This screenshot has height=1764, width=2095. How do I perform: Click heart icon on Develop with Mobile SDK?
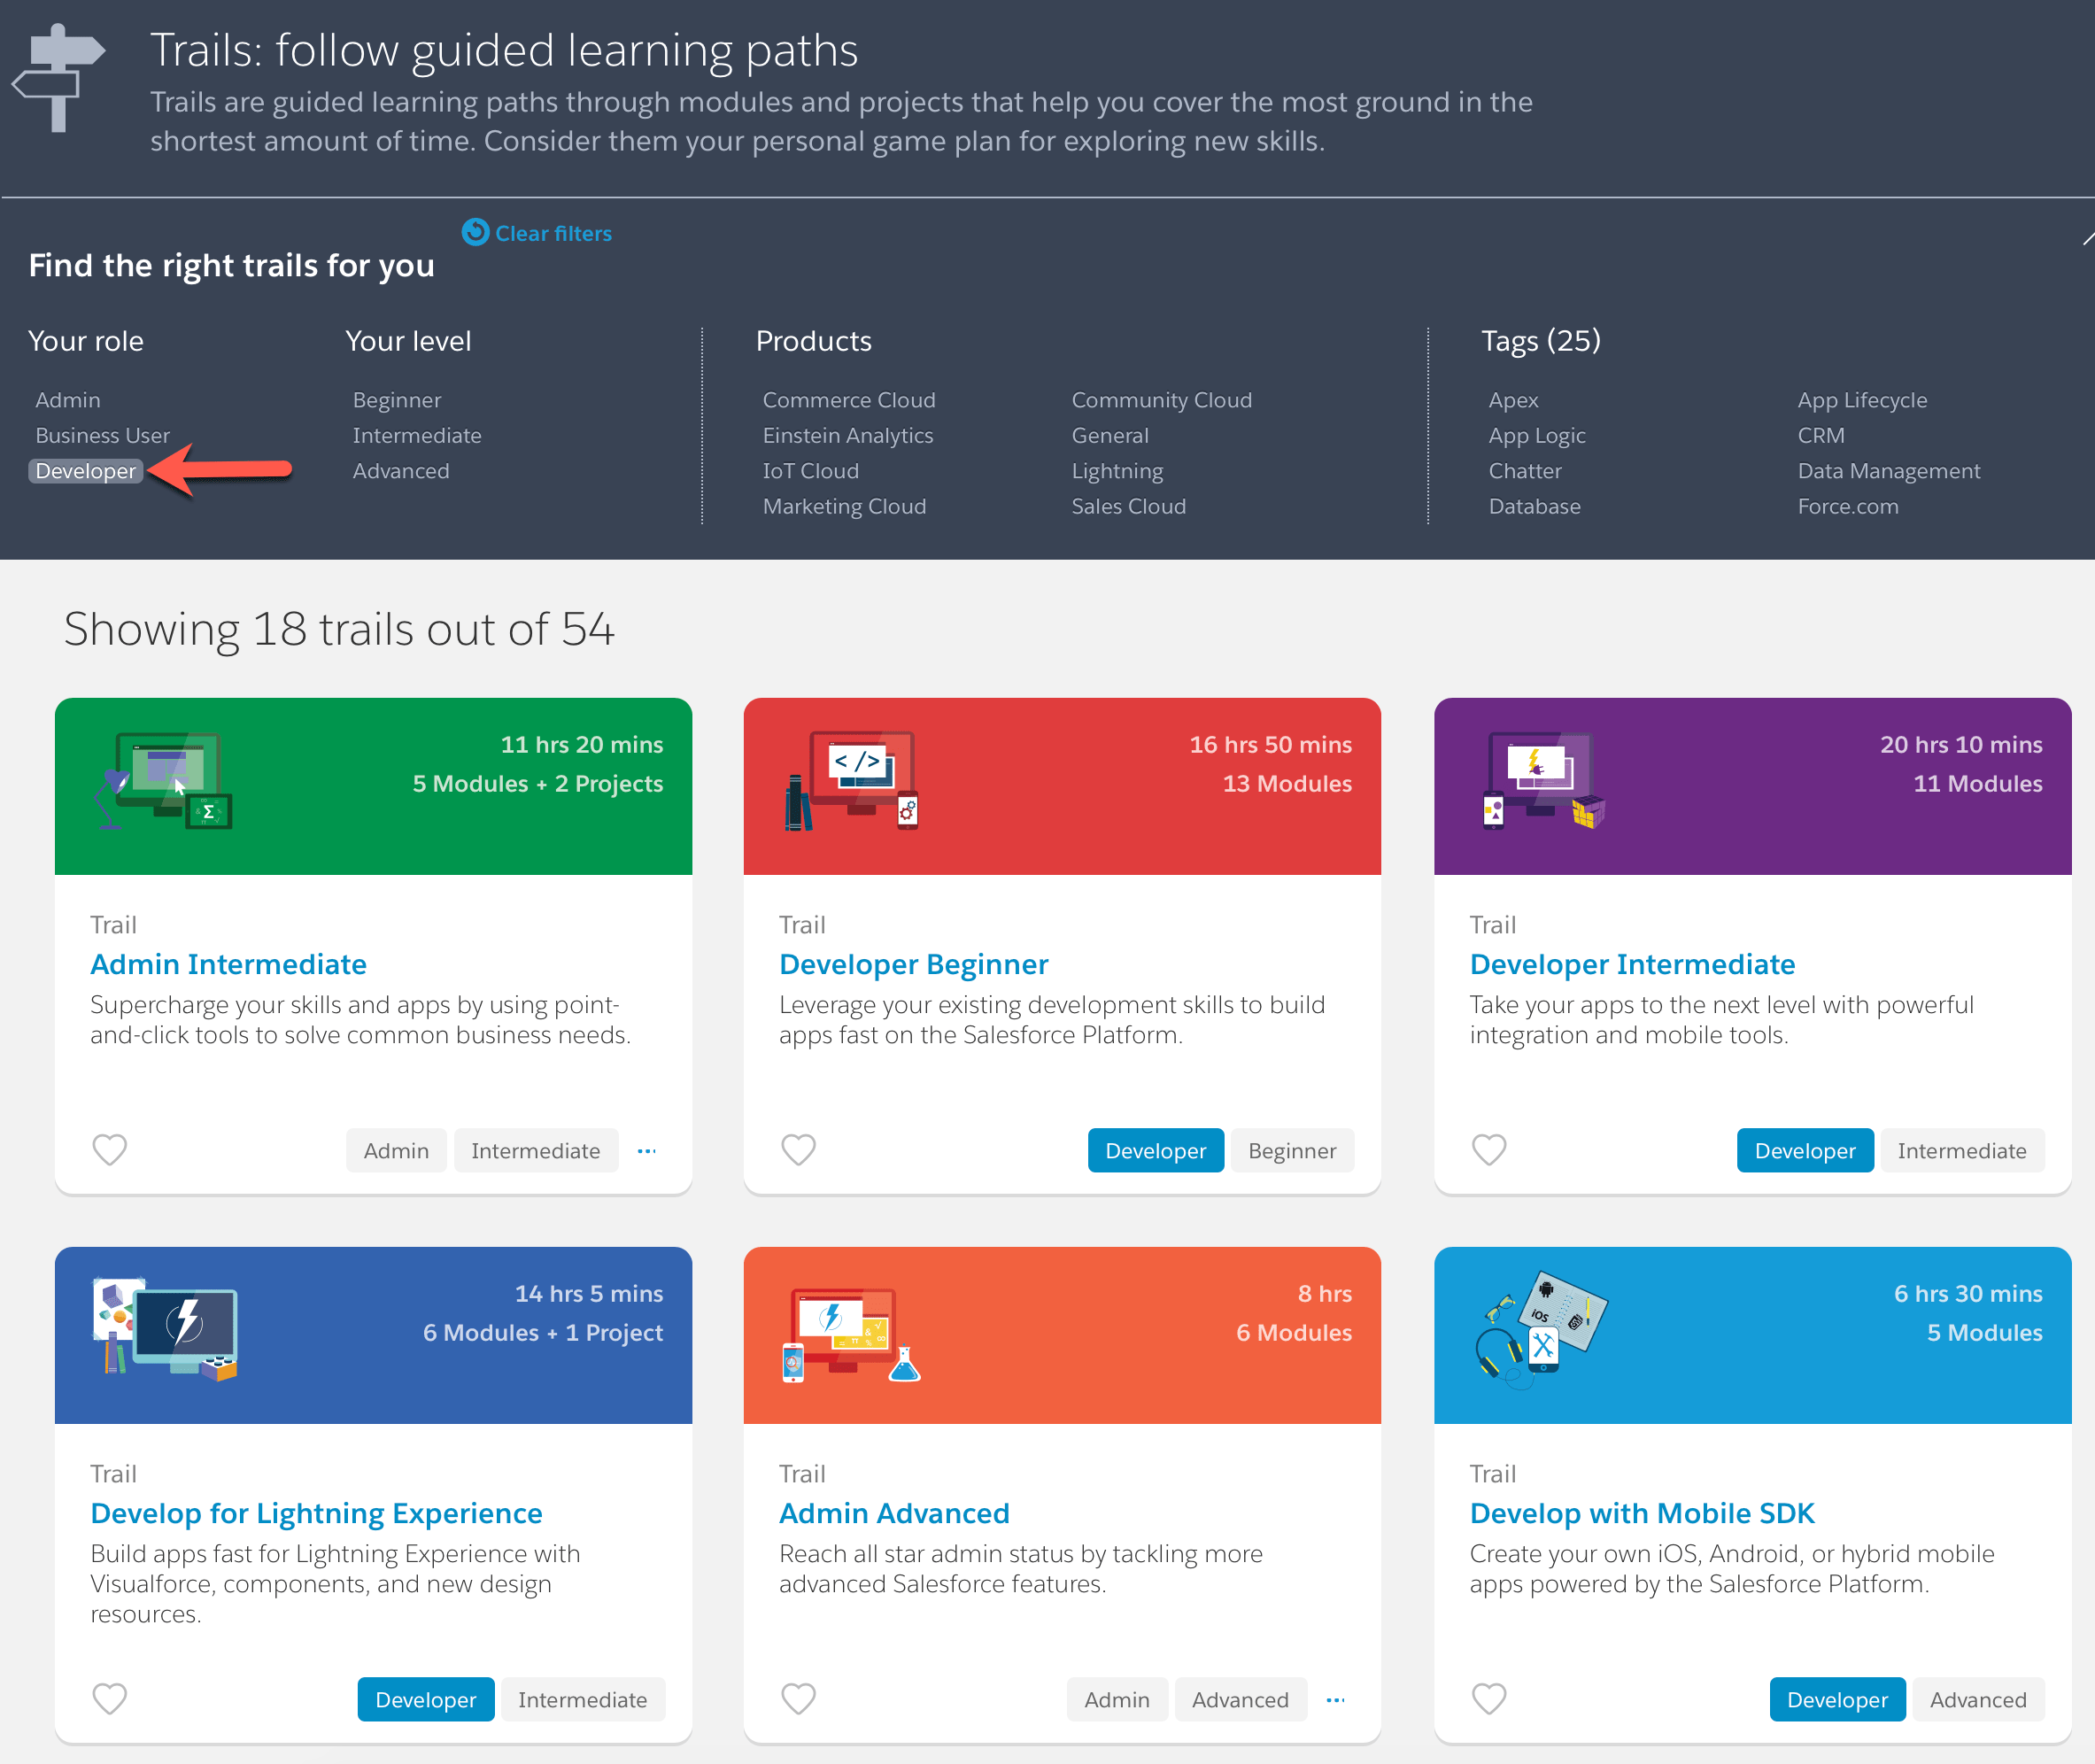pos(1488,1699)
